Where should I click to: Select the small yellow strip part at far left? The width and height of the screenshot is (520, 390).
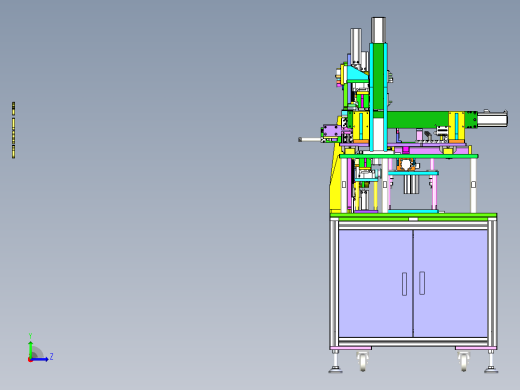[x=13, y=130]
